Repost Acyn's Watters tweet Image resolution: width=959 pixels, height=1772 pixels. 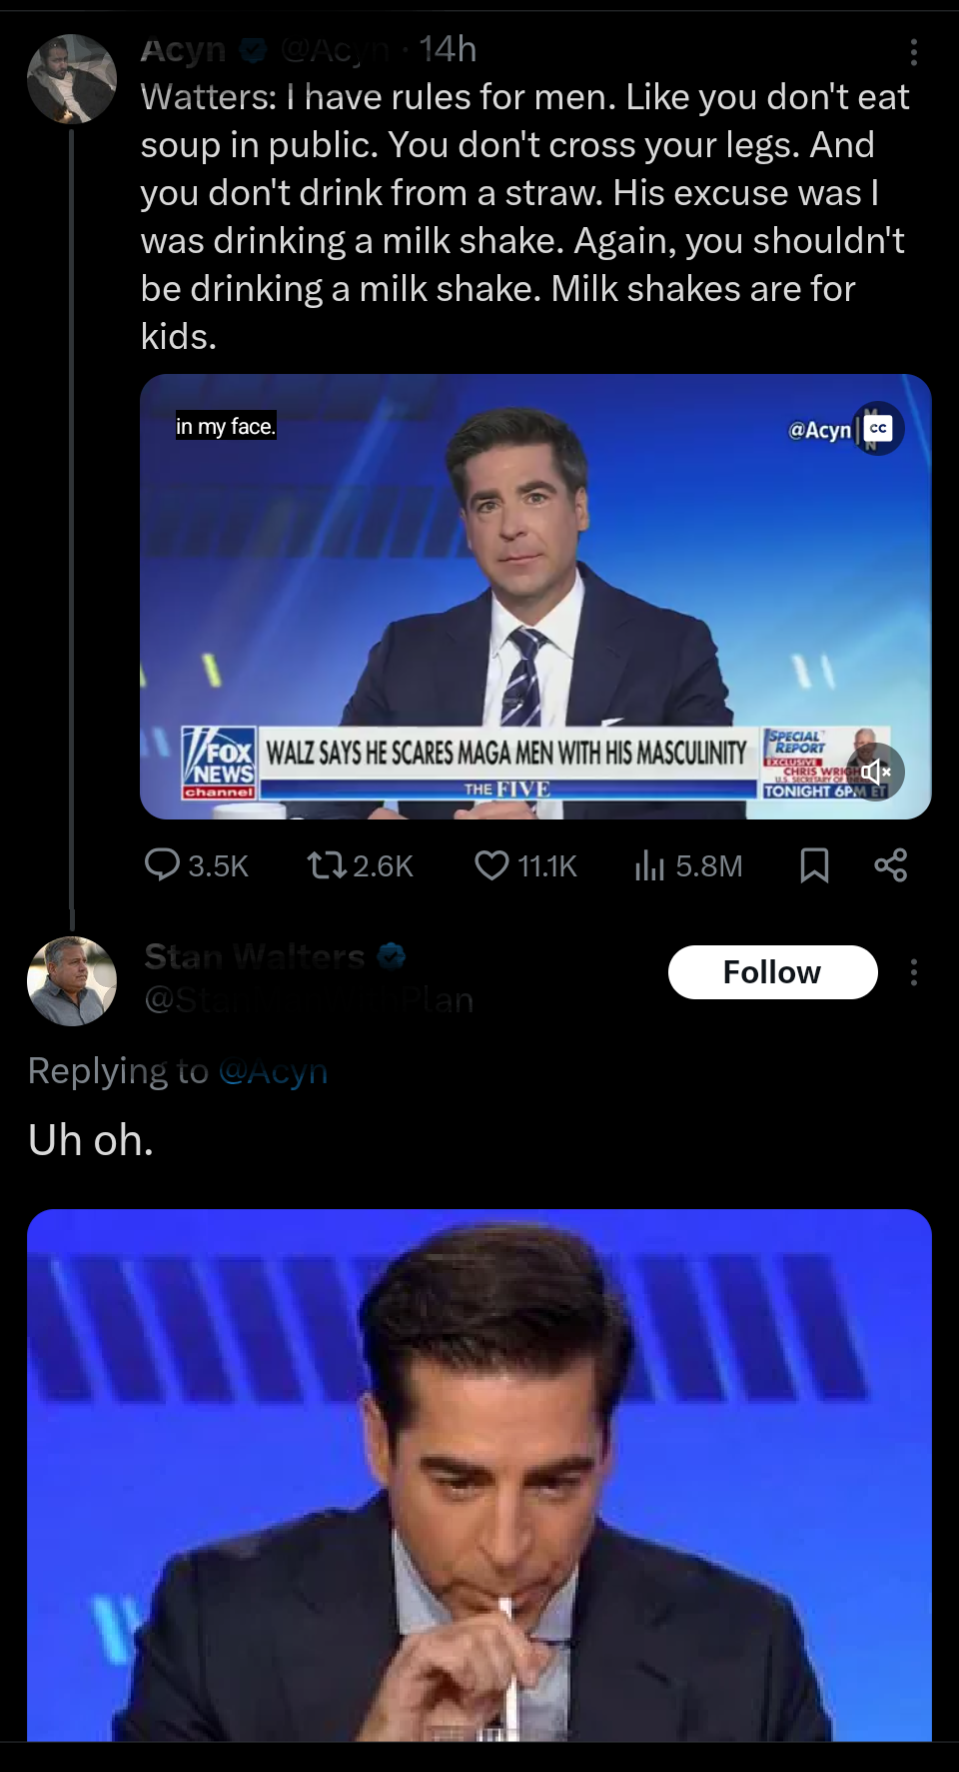click(322, 865)
